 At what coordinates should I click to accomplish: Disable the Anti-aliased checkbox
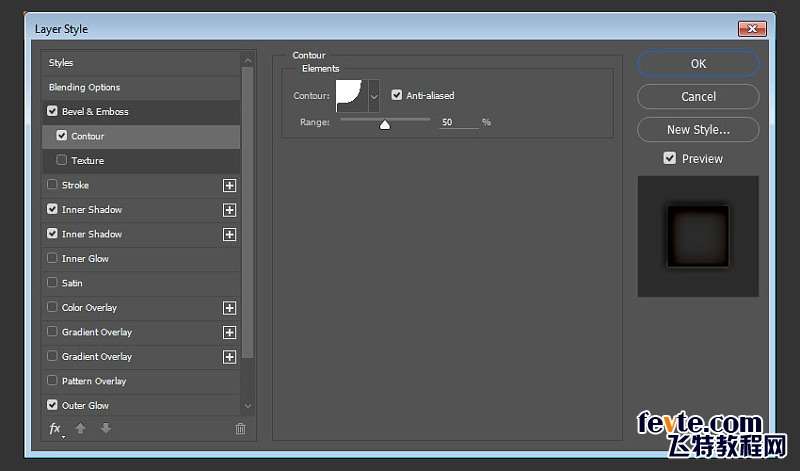point(396,95)
